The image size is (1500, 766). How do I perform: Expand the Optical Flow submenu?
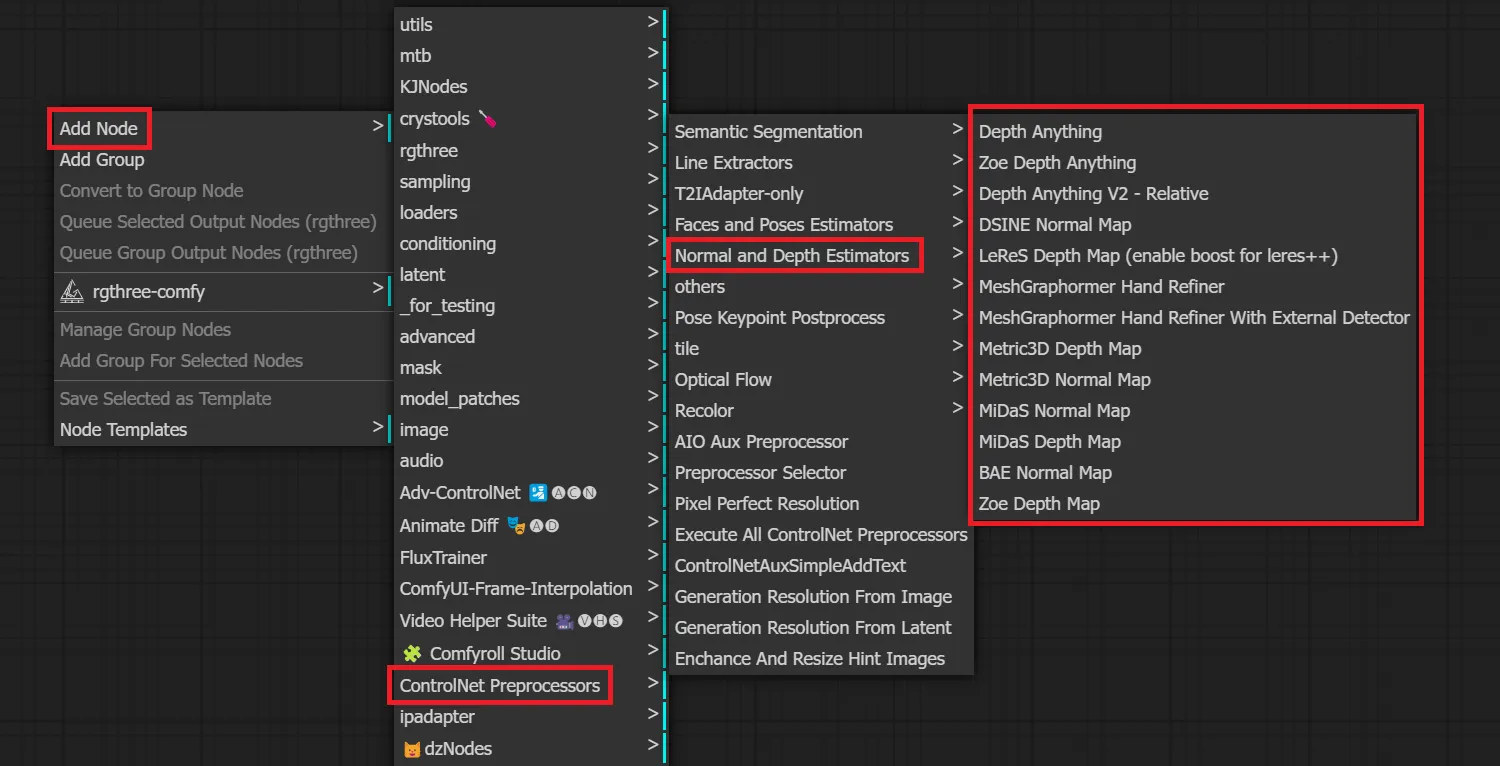click(820, 379)
